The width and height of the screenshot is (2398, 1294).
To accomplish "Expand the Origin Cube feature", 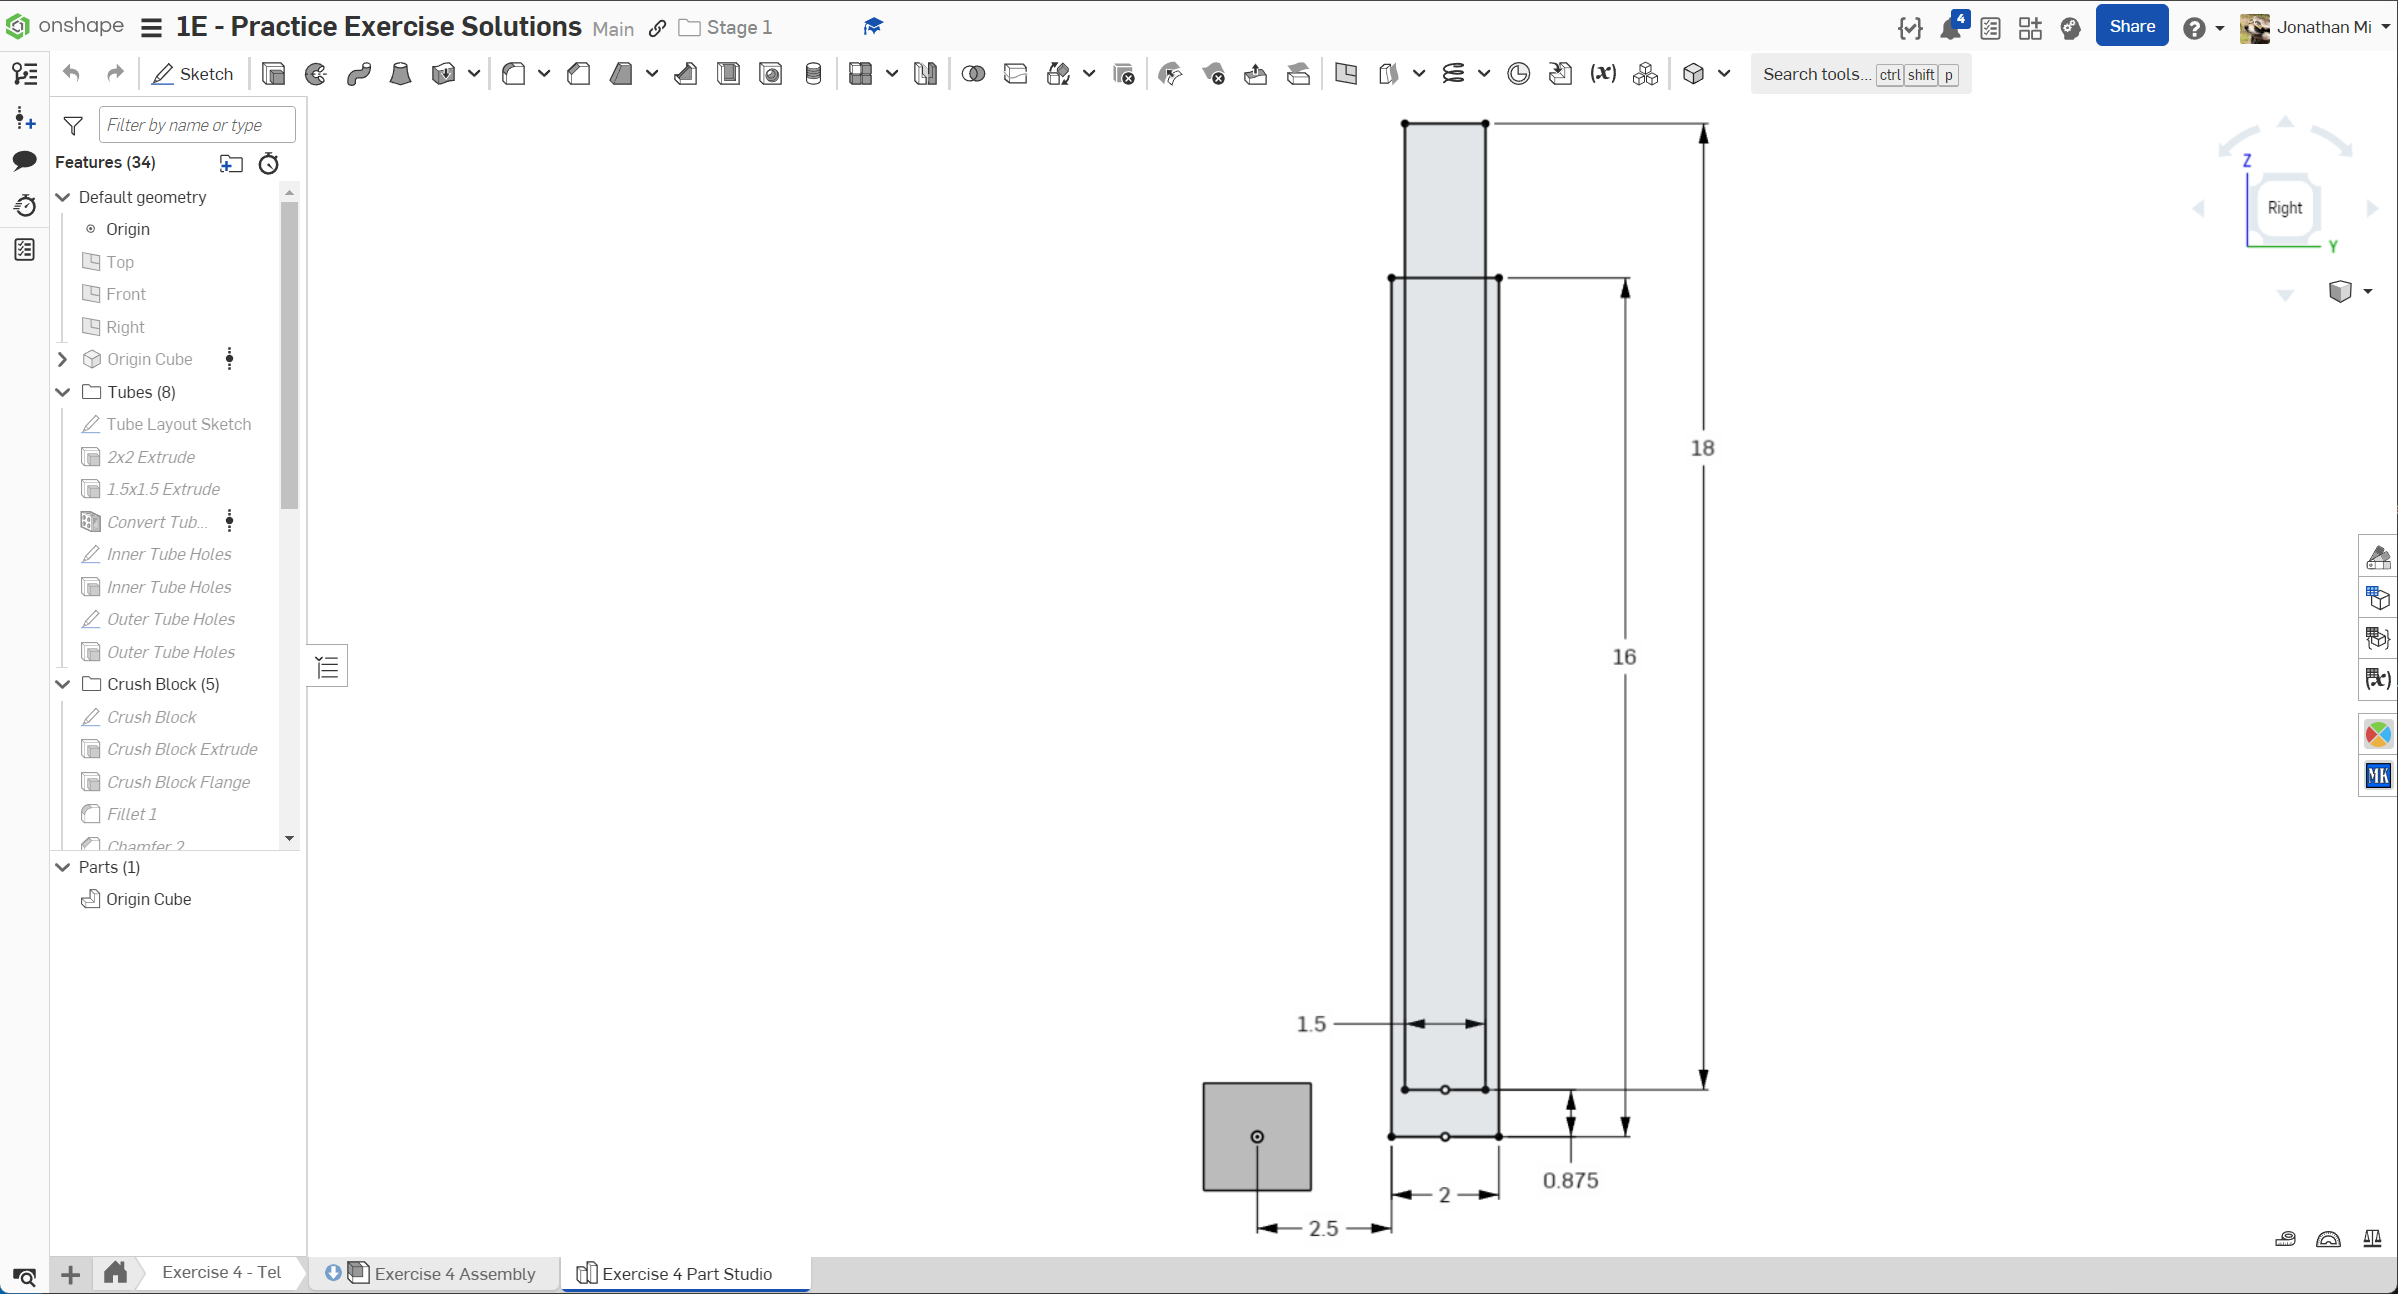I will [63, 359].
